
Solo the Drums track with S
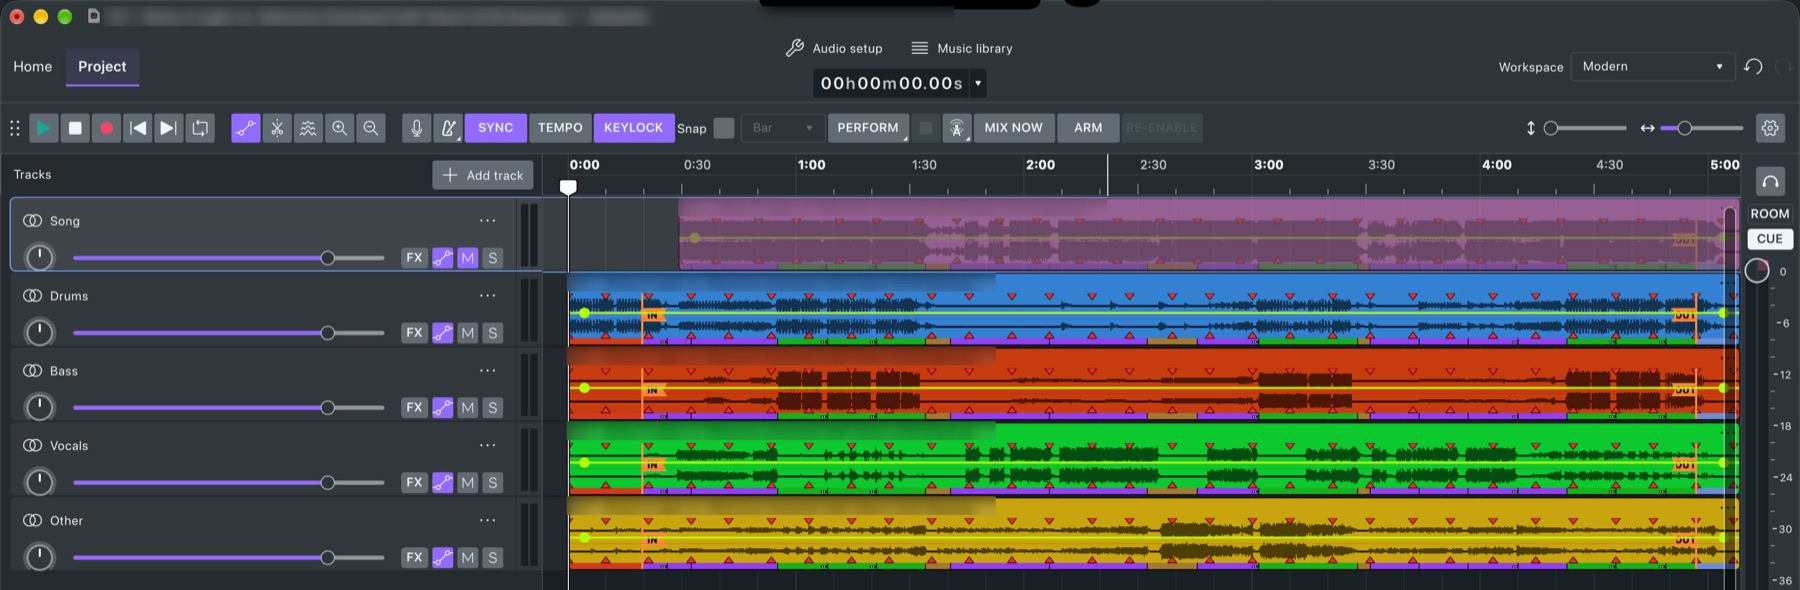point(492,333)
